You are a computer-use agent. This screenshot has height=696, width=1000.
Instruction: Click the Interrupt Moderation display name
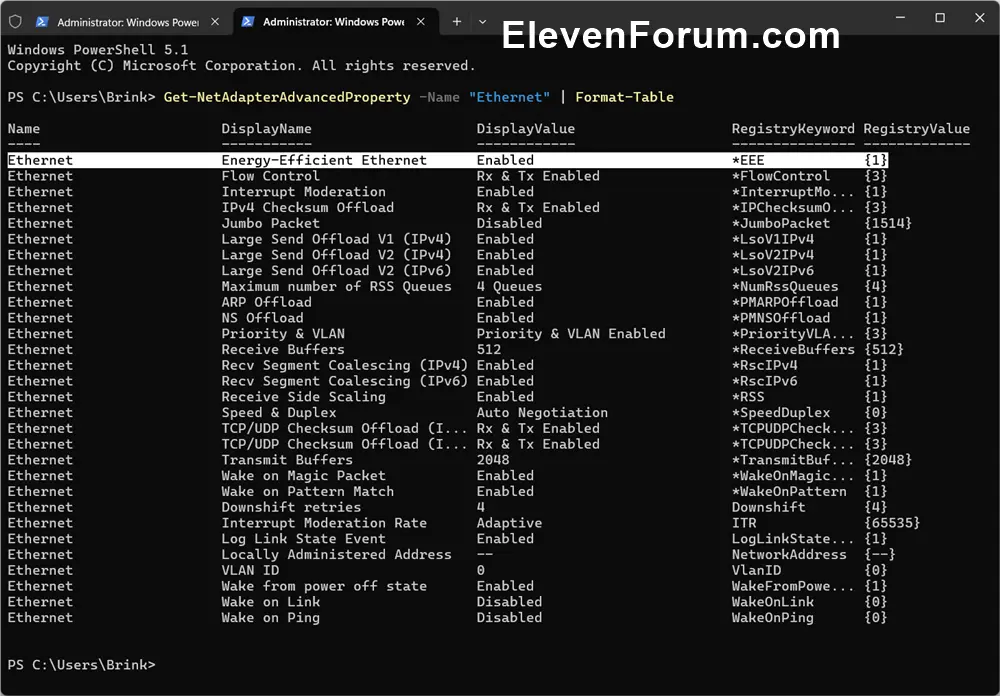tap(304, 192)
